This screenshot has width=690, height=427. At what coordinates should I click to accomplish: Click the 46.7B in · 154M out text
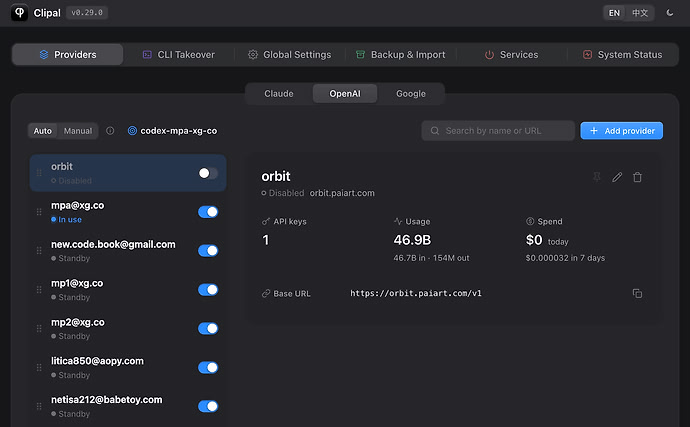pos(431,258)
